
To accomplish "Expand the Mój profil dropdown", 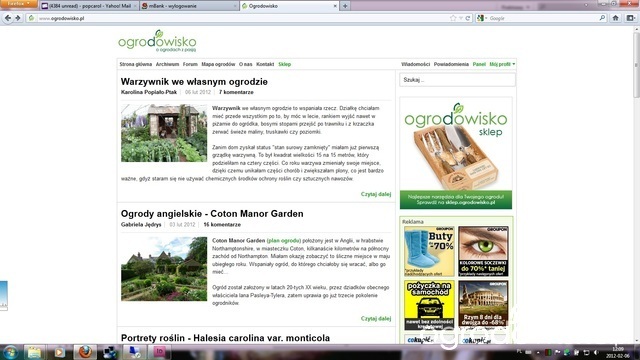I will click(x=502, y=64).
